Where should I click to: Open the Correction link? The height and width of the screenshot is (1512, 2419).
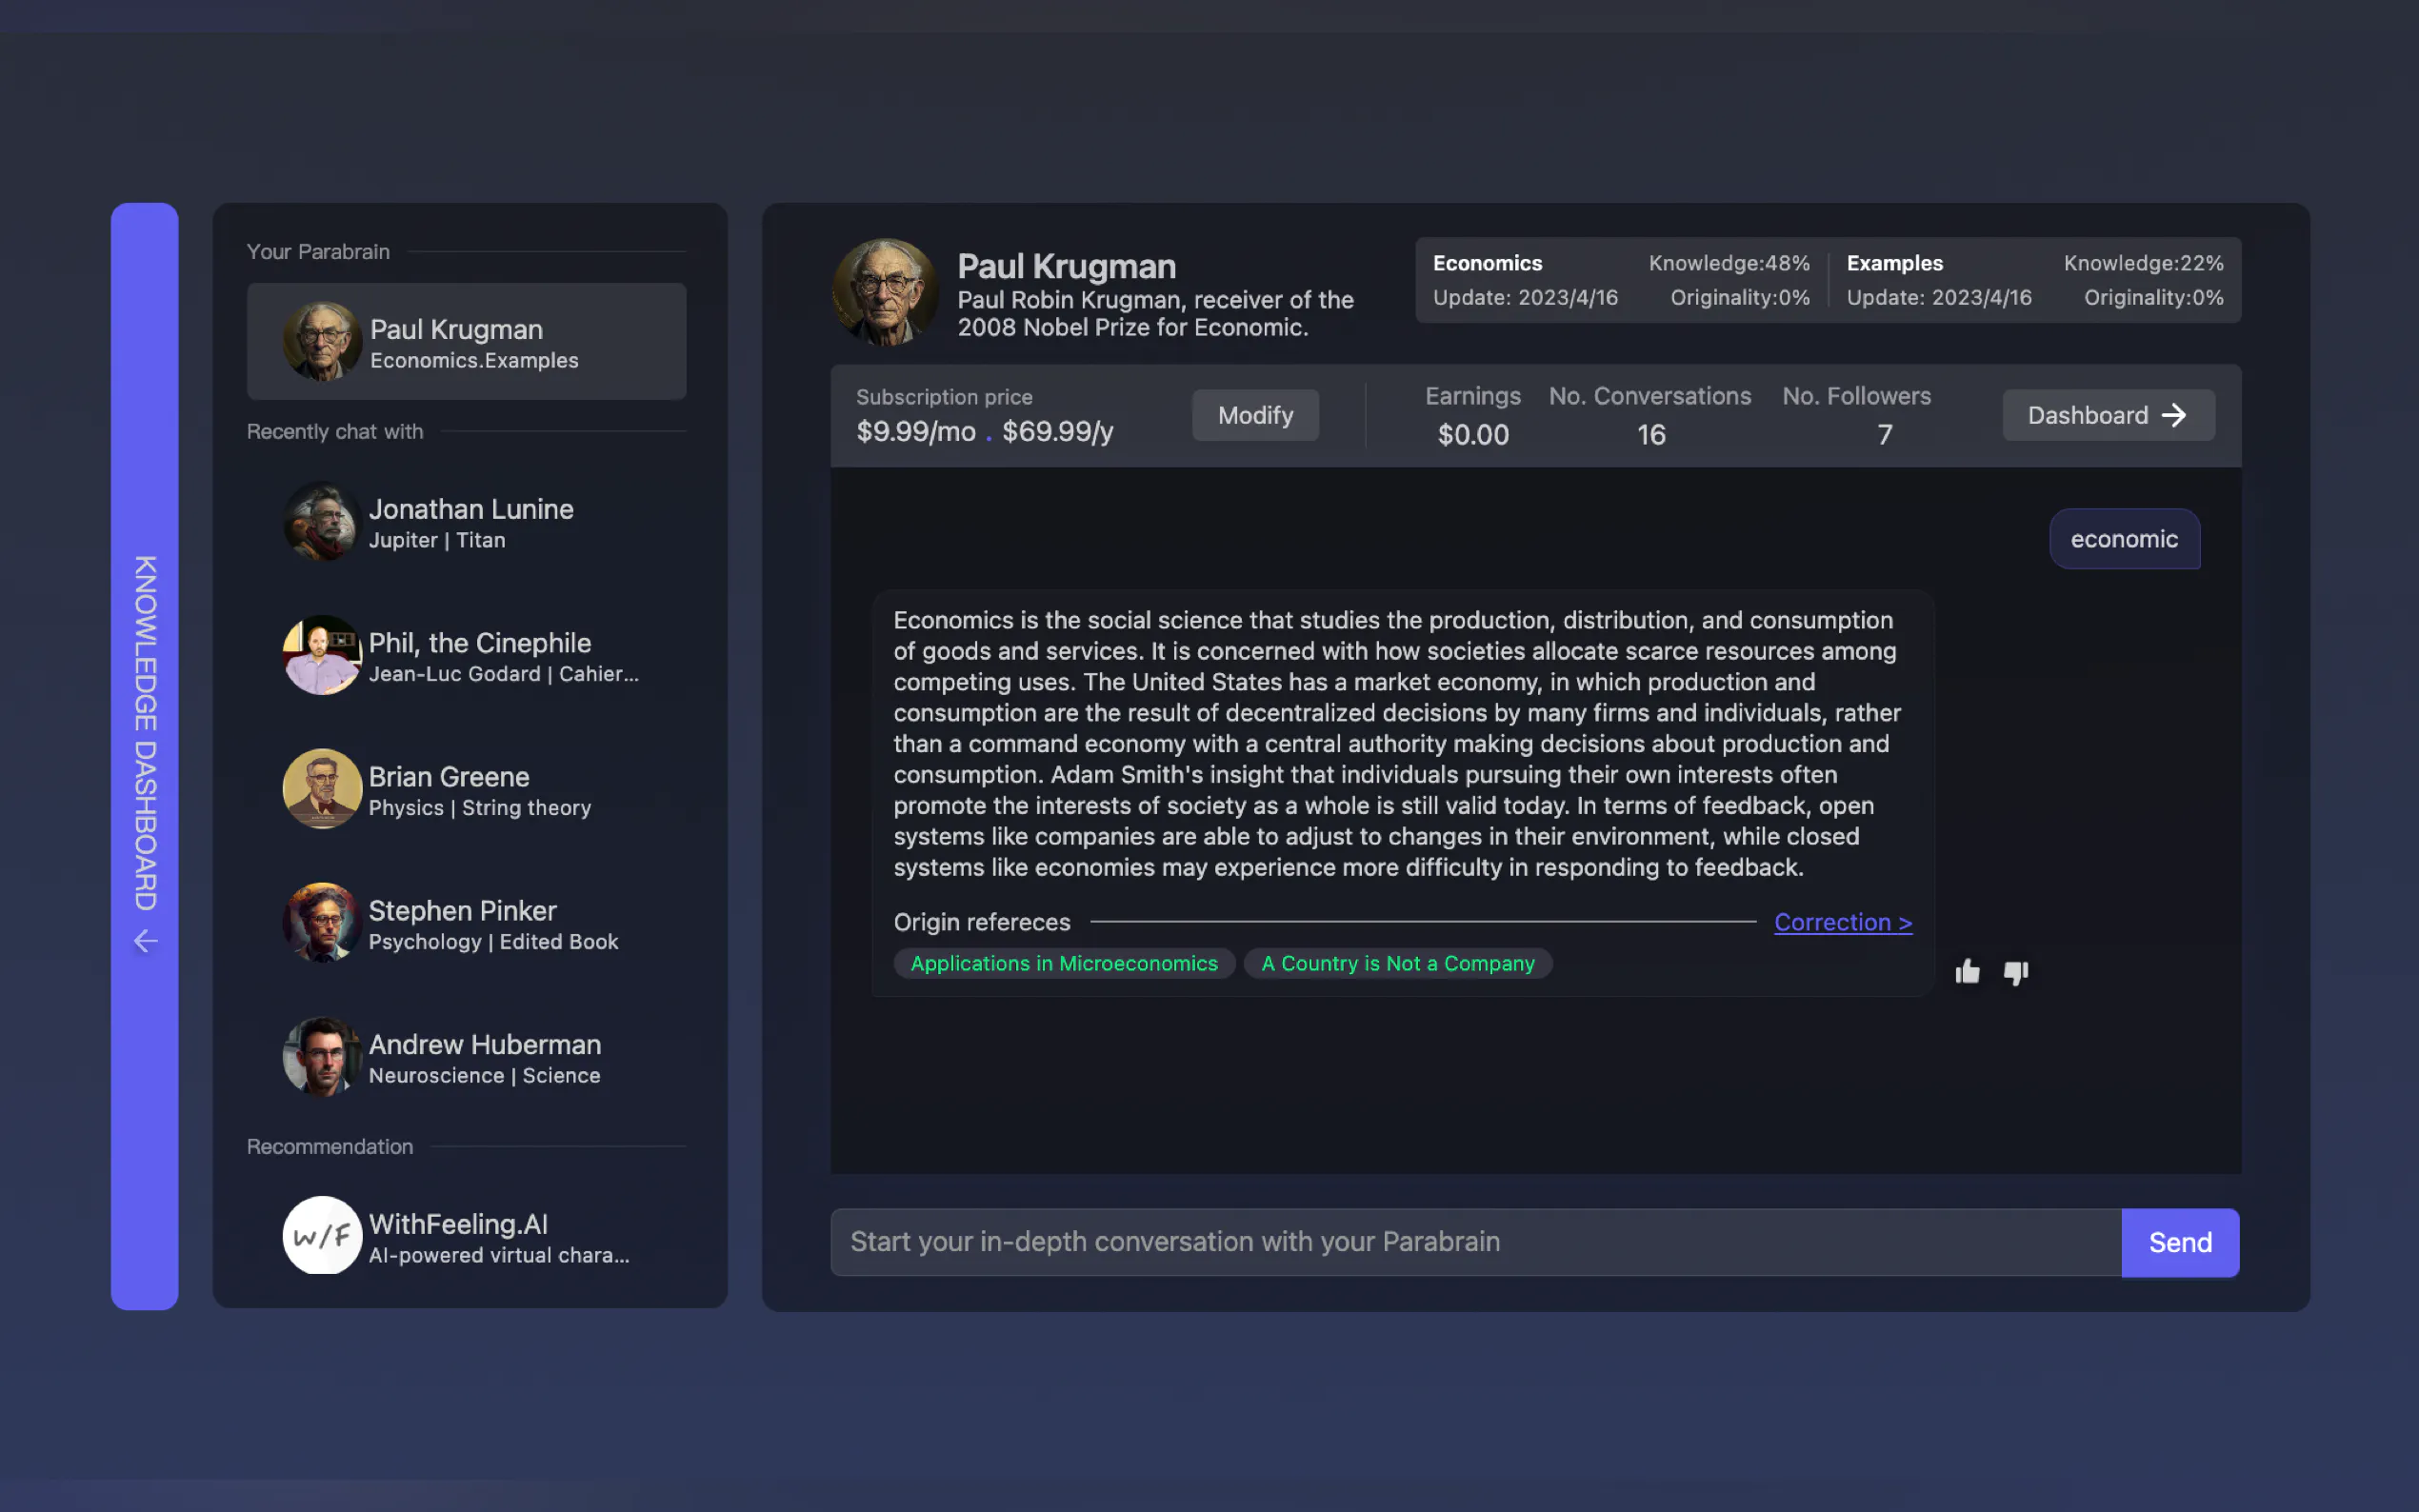(x=1842, y=922)
